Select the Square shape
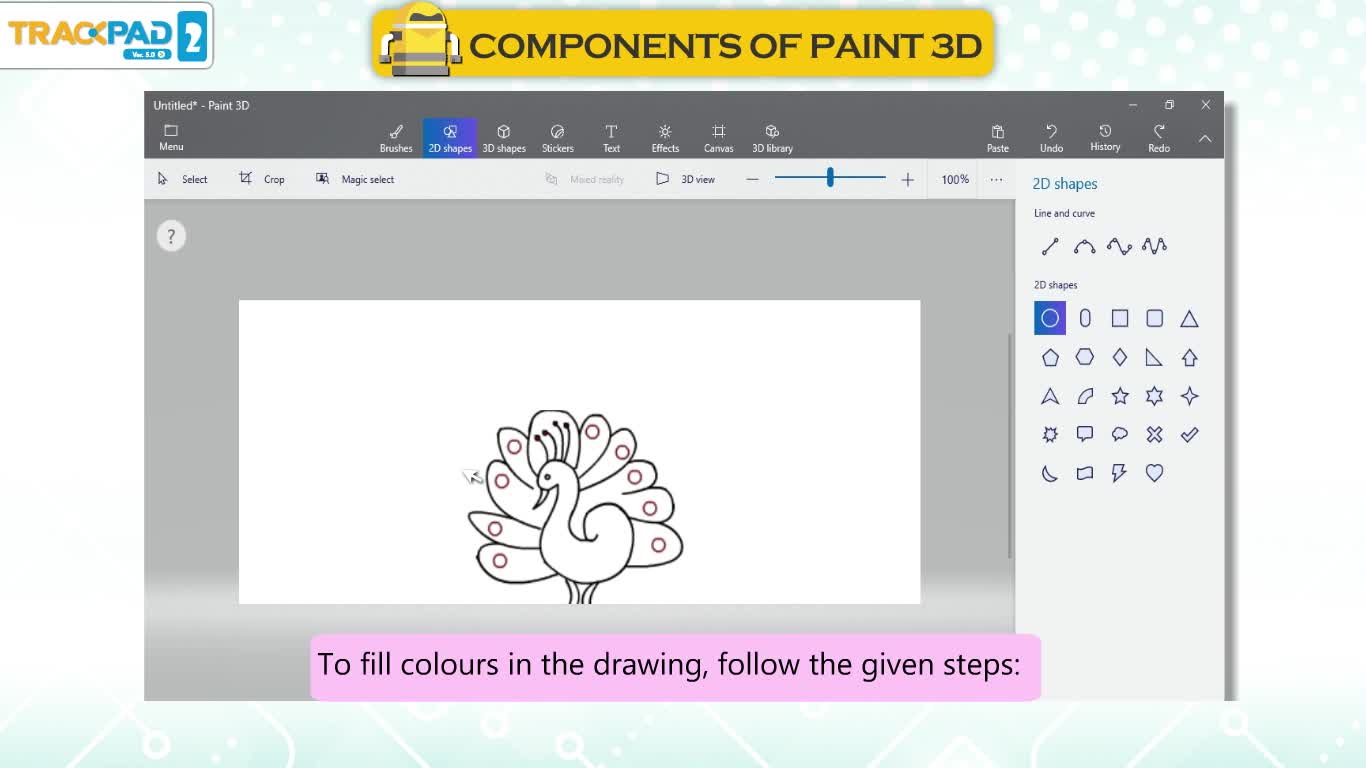Image resolution: width=1366 pixels, height=768 pixels. coord(1120,318)
